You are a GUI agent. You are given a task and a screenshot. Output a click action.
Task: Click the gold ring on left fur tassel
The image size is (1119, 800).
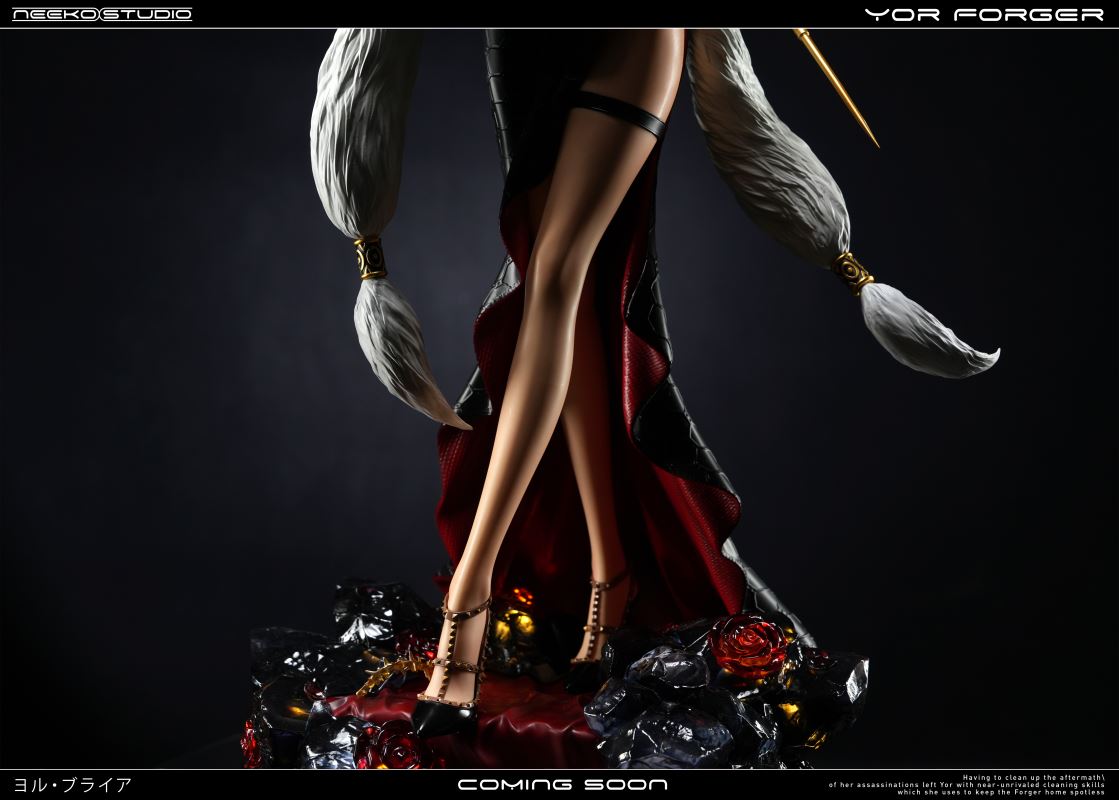click(371, 258)
